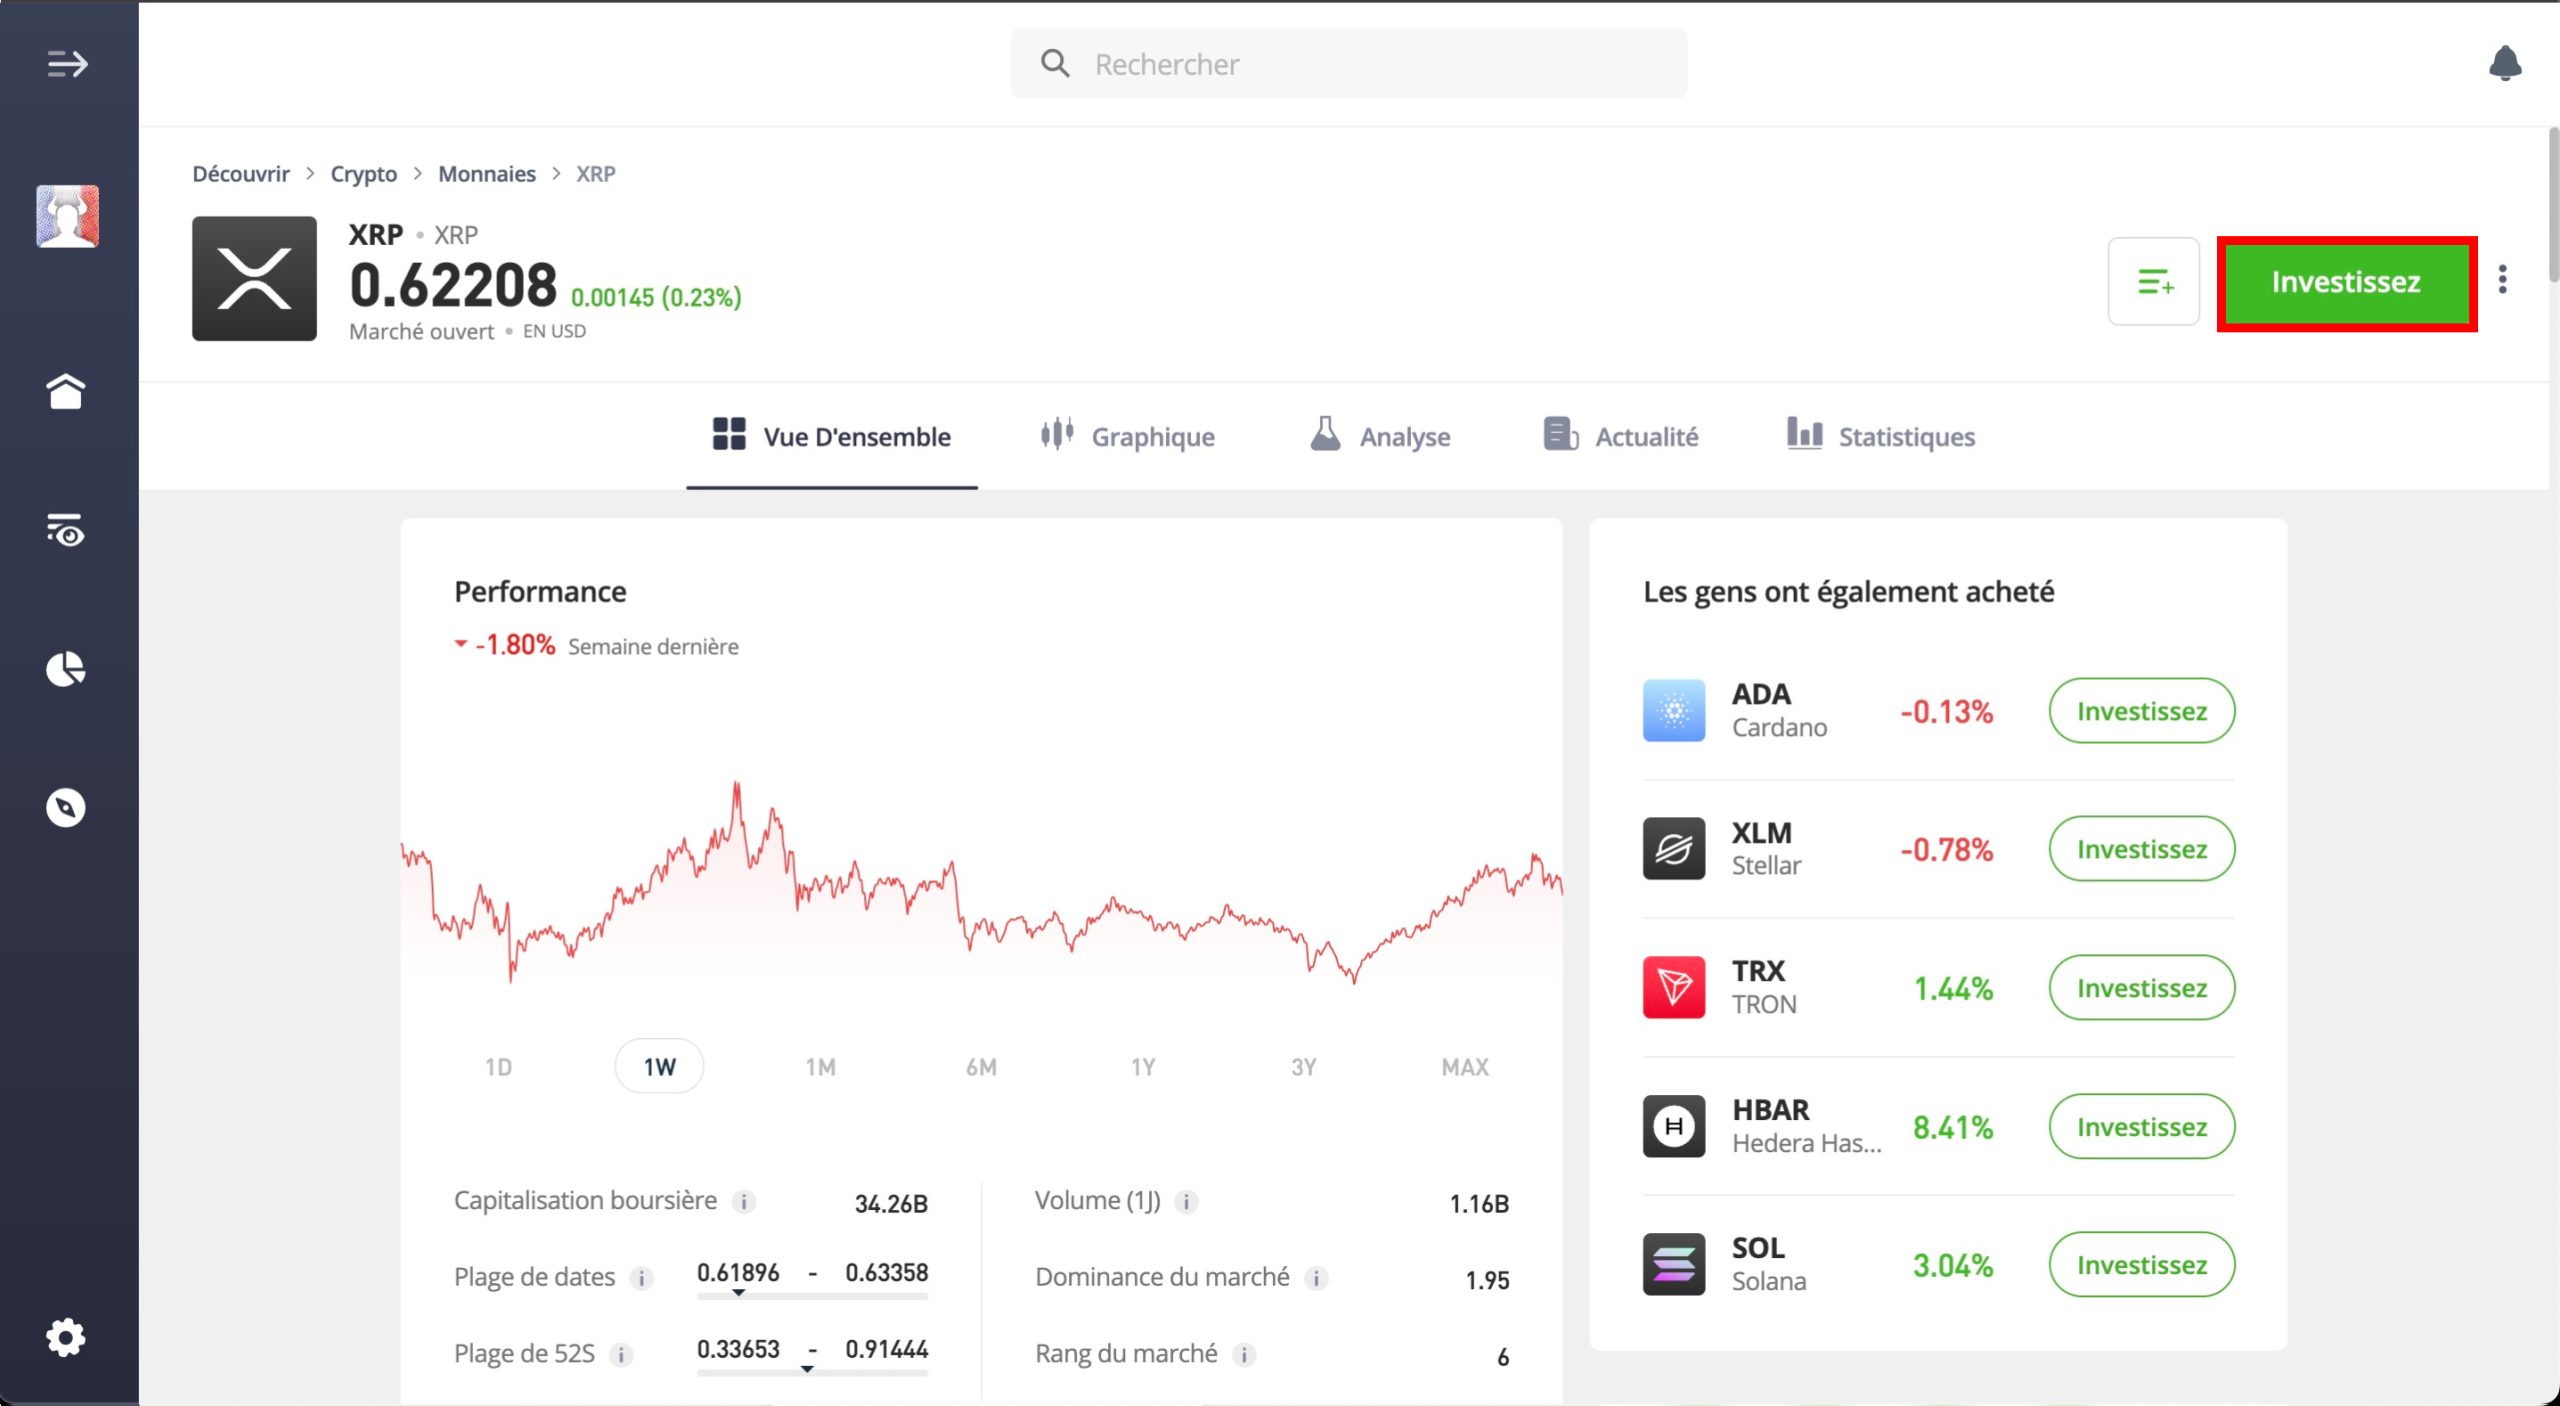
Task: Click the -1.80% weekly performance value
Action: (x=514, y=645)
